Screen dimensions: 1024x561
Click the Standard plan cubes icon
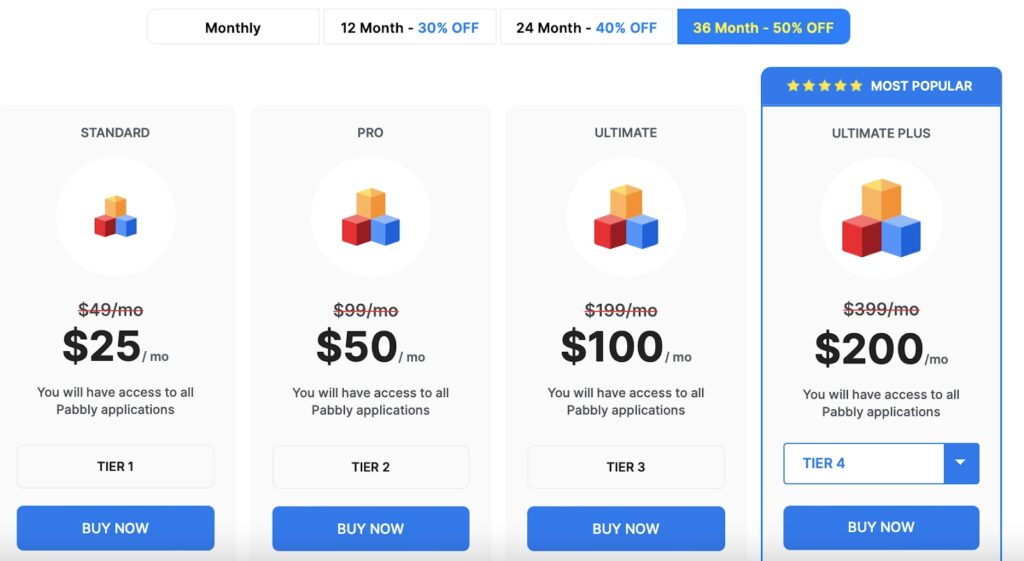pos(115,216)
